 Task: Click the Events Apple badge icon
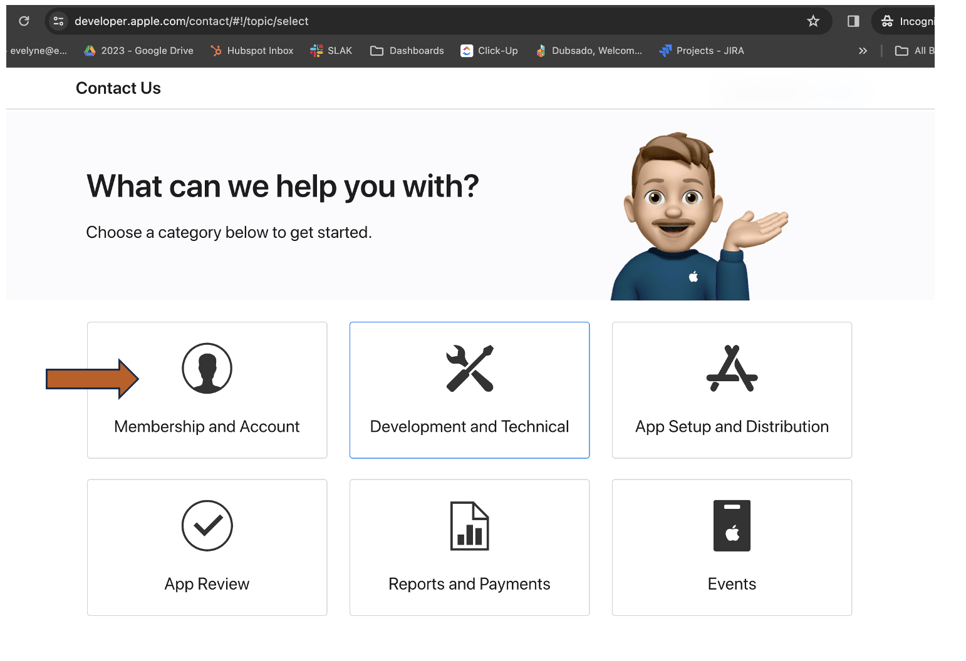(x=731, y=526)
